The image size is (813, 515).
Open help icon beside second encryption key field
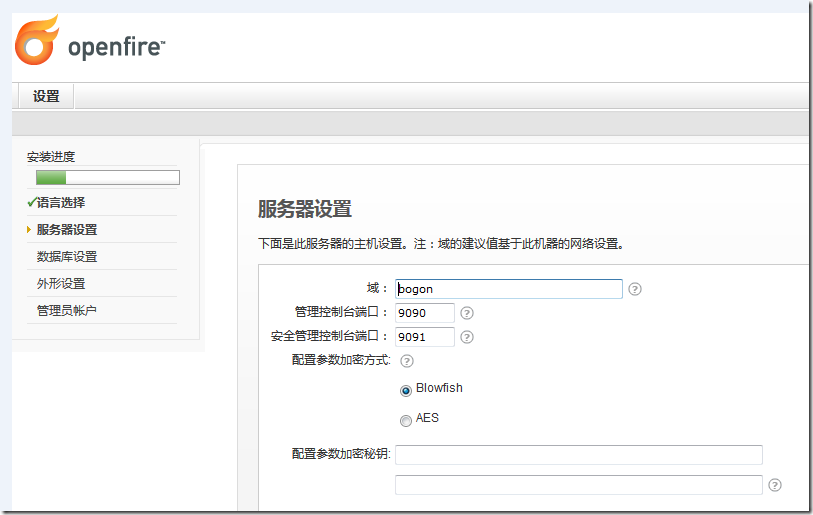tap(775, 485)
